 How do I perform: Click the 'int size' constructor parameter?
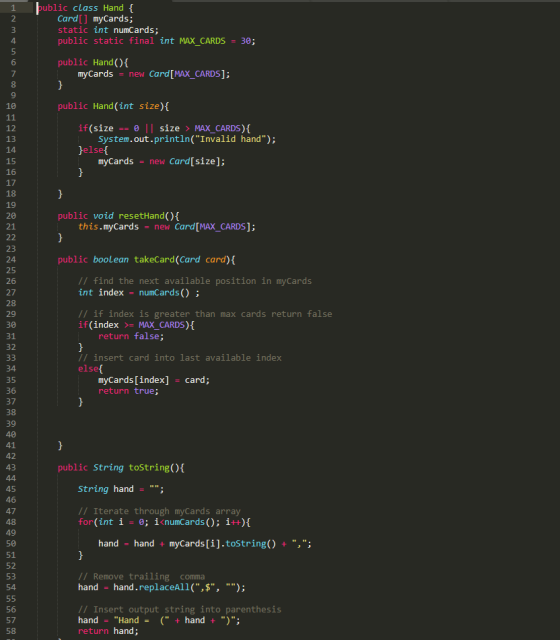139,106
